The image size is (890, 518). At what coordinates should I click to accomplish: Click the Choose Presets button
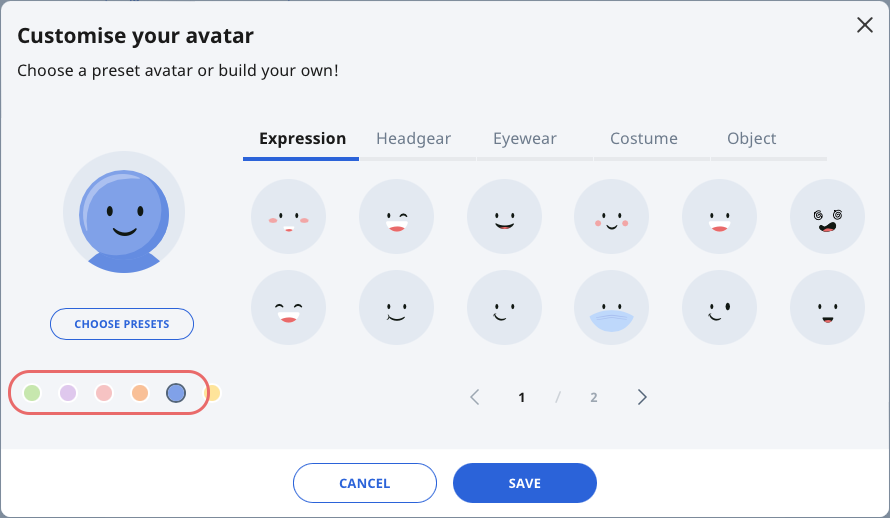(122, 324)
